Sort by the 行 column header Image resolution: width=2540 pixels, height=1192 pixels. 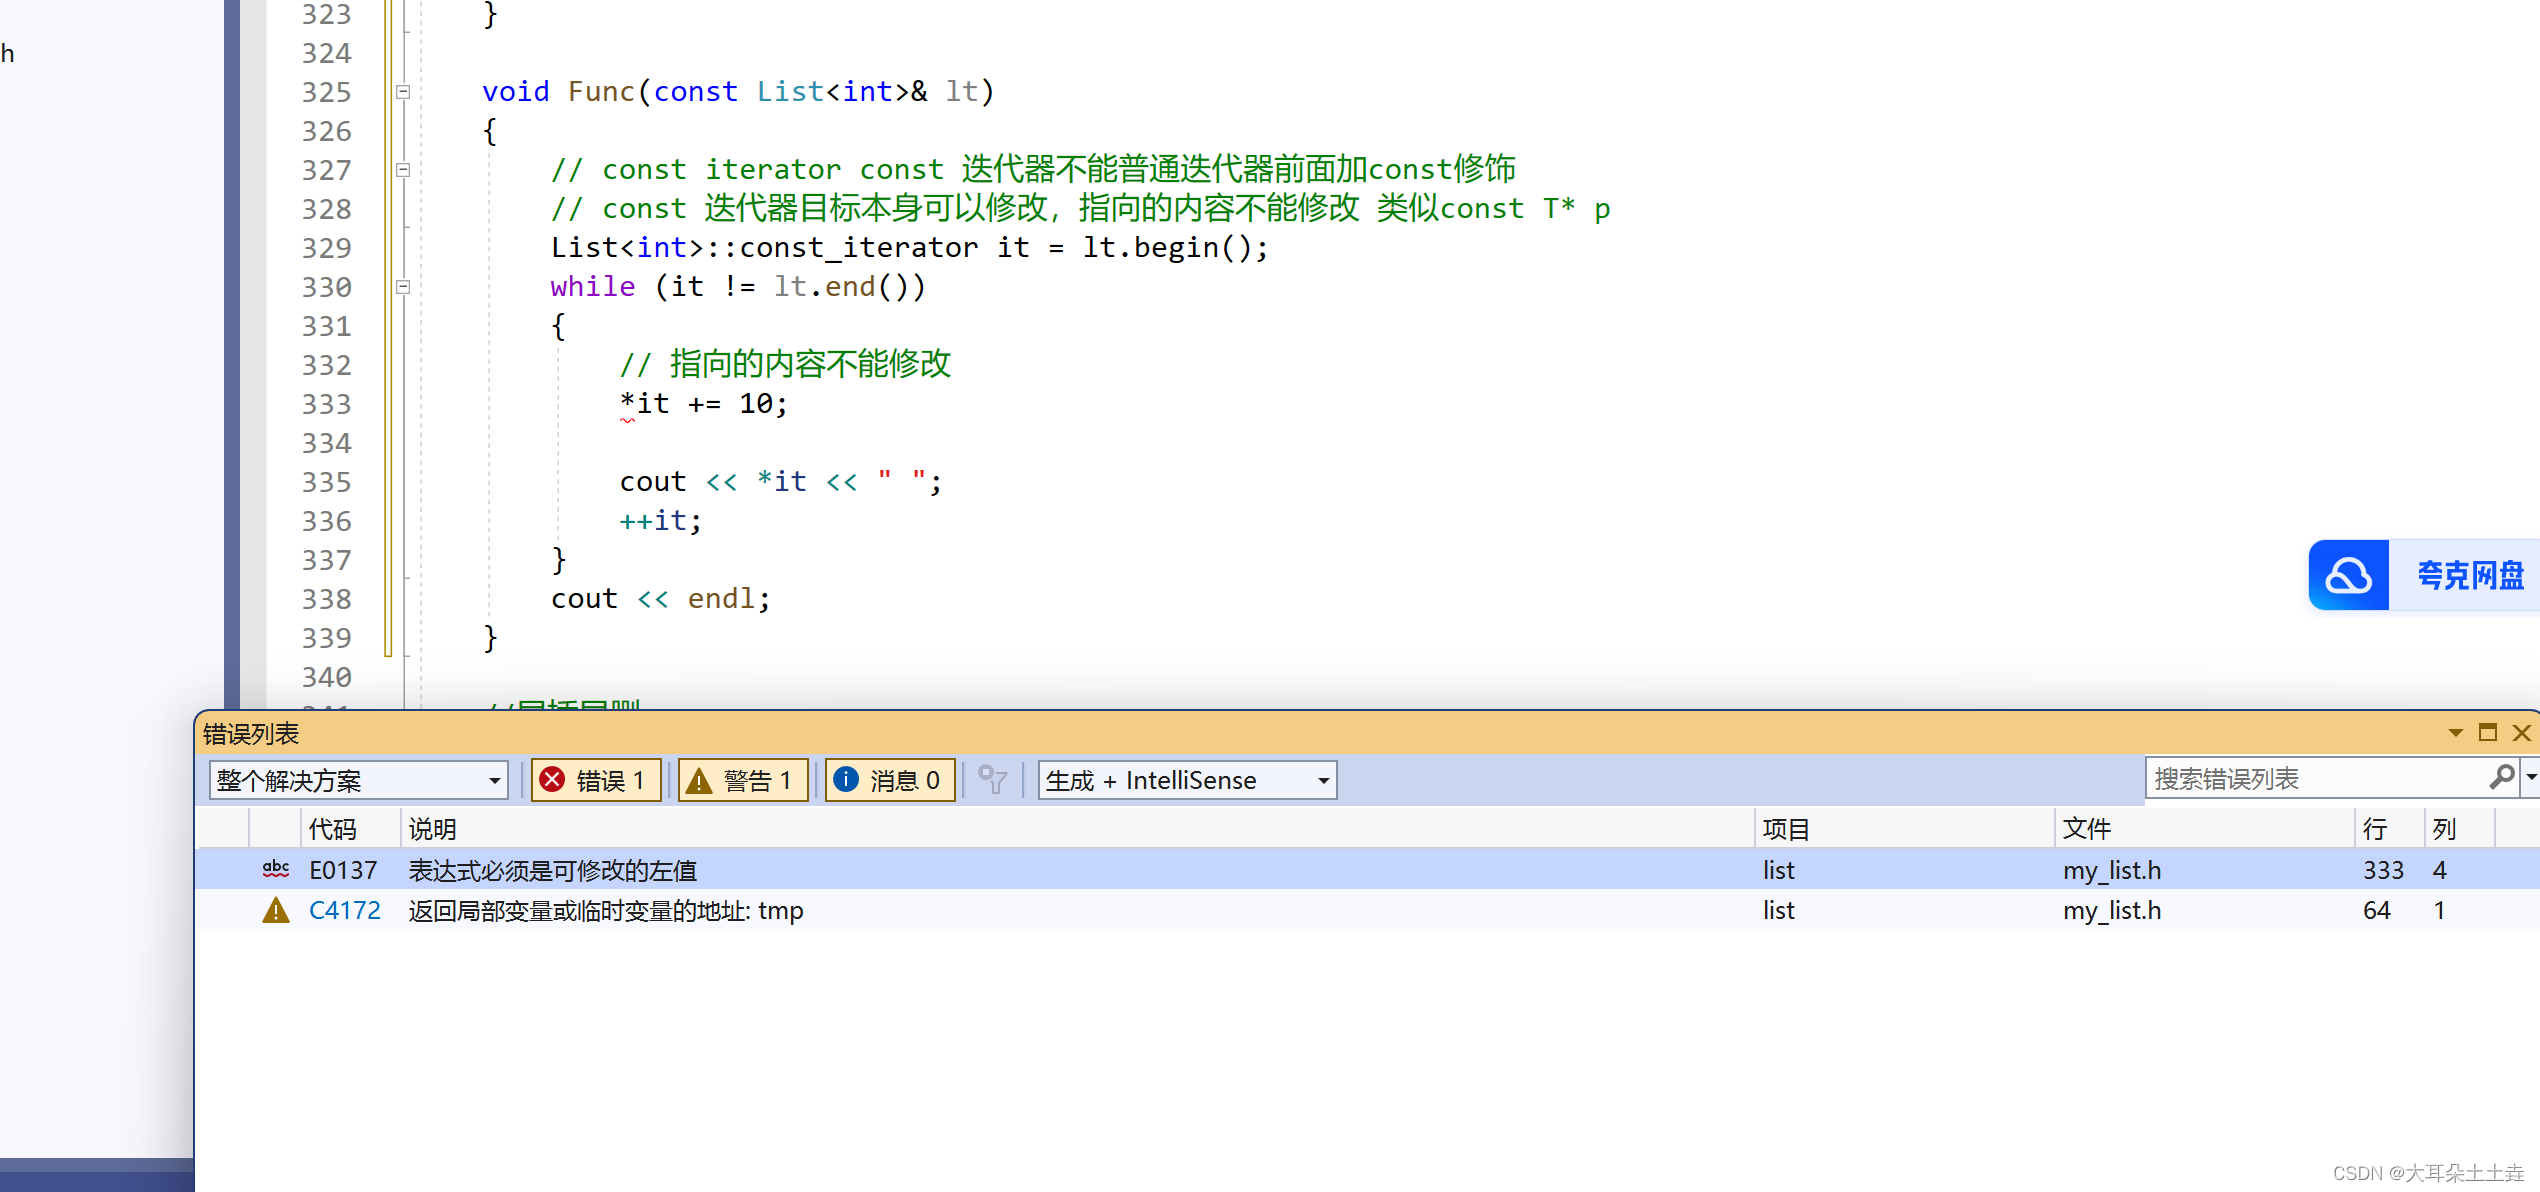coord(2389,829)
